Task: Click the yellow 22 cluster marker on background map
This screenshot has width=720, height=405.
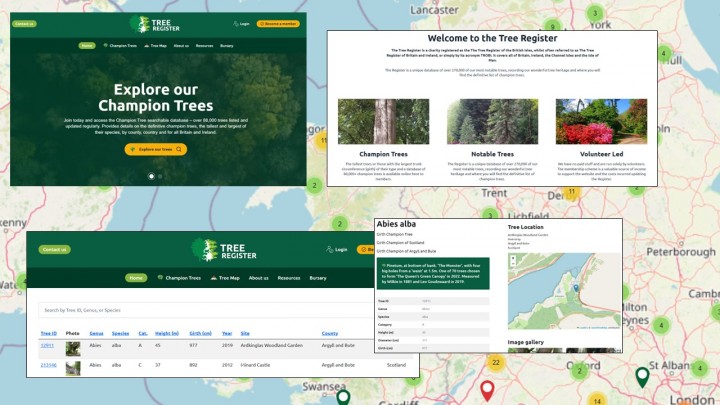Action: 496,362
